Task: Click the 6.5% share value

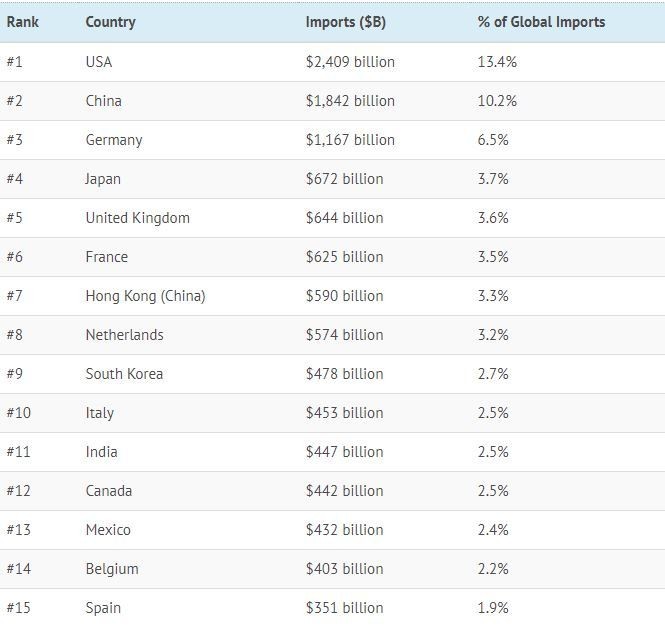Action: [493, 140]
